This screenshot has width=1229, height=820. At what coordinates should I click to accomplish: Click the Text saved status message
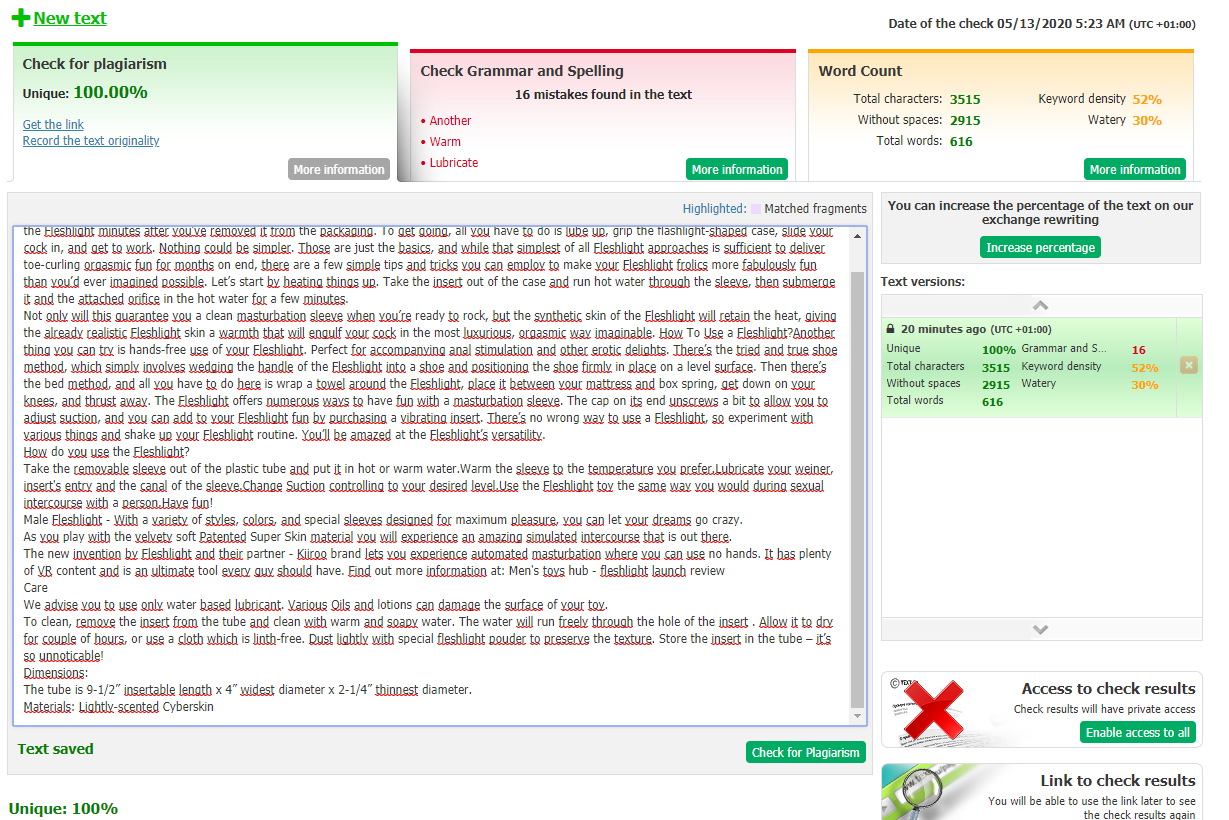click(55, 749)
